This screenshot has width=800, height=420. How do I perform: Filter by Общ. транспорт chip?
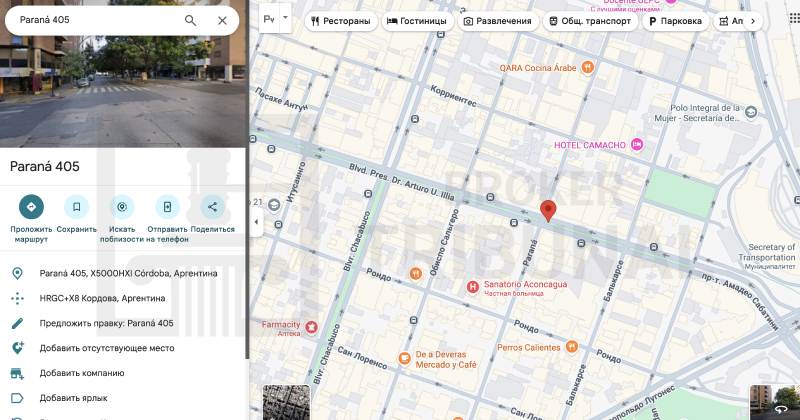click(x=590, y=21)
